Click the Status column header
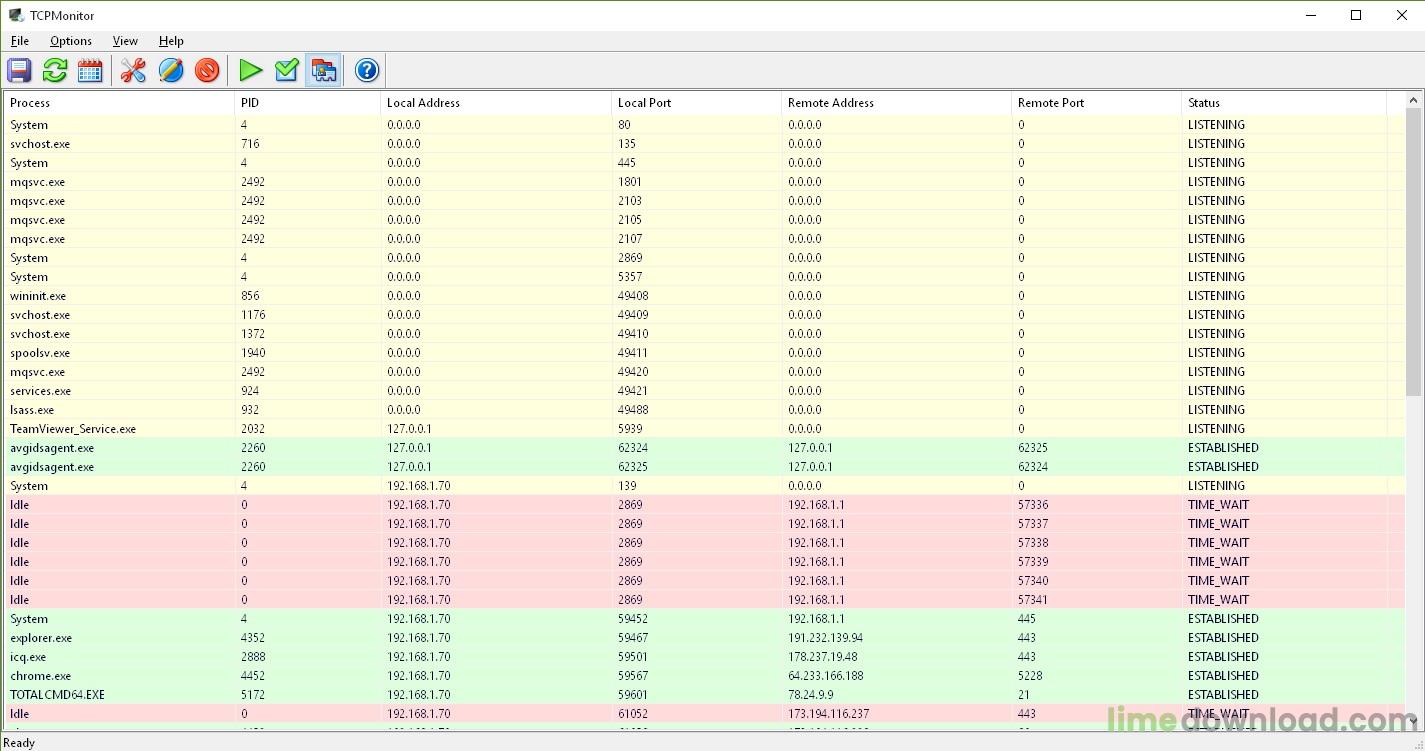The image size is (1425, 751). (1283, 103)
